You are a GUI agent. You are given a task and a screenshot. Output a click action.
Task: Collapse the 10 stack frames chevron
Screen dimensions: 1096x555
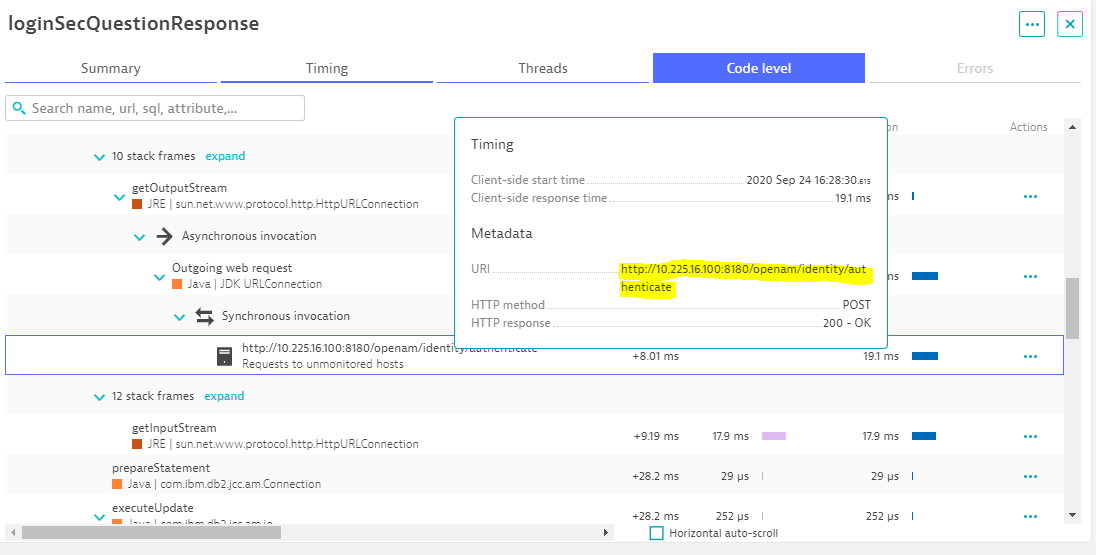(99, 157)
